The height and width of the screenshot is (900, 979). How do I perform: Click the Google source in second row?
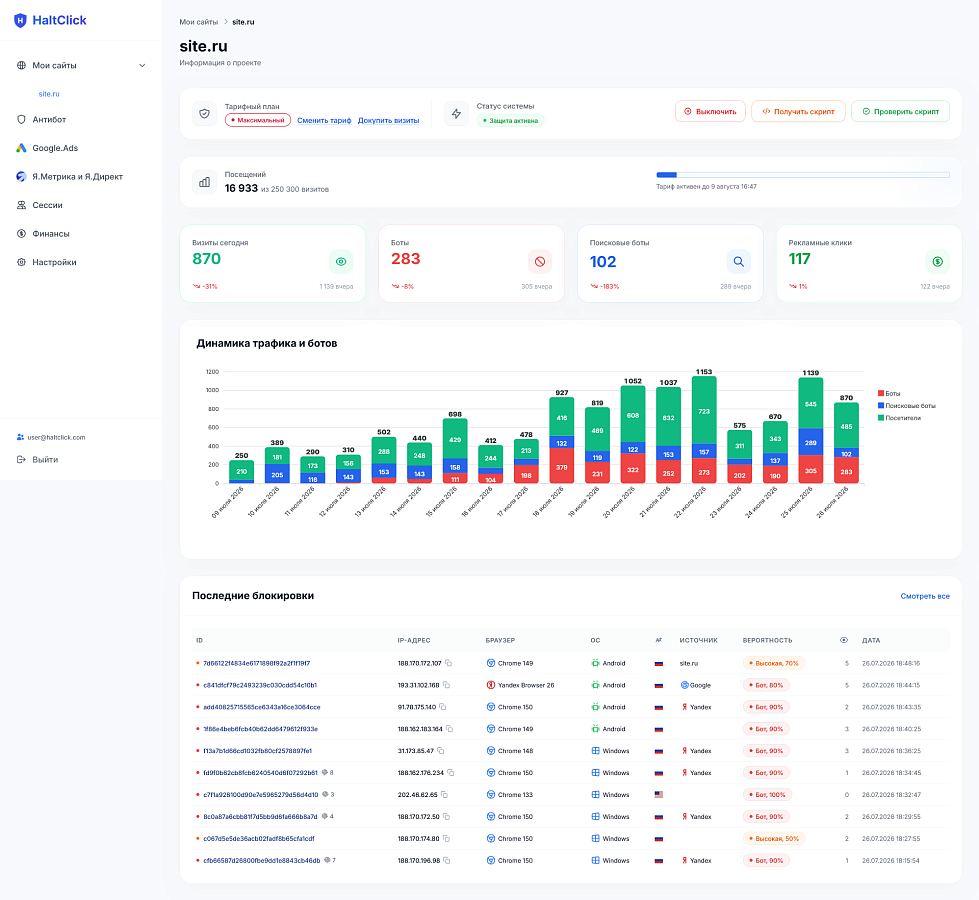(696, 685)
